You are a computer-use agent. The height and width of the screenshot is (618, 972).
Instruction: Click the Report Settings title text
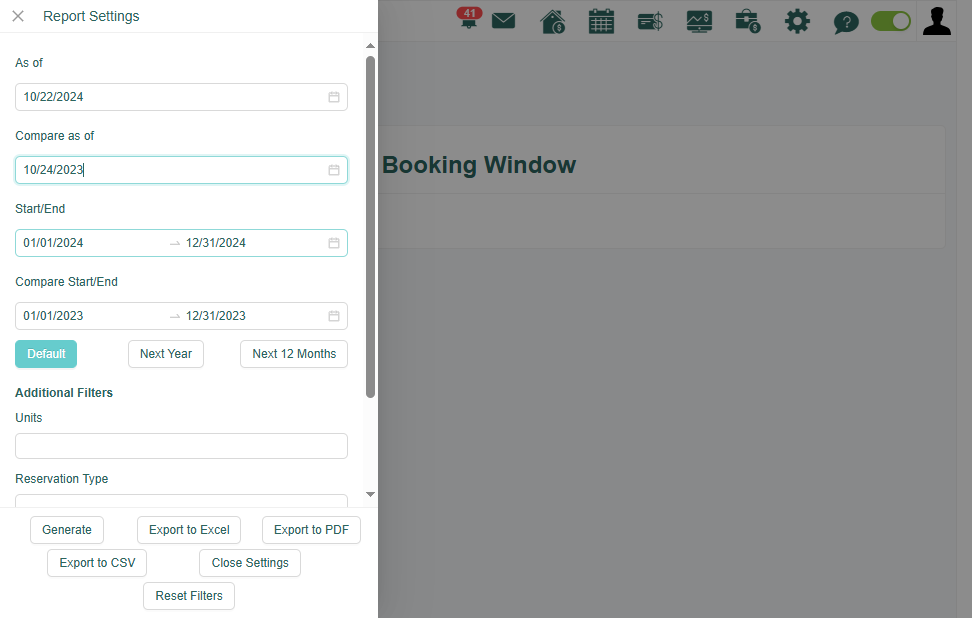pos(91,16)
